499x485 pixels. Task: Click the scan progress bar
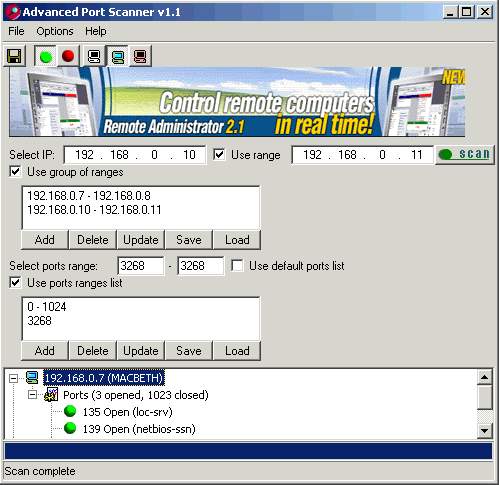[x=248, y=451]
